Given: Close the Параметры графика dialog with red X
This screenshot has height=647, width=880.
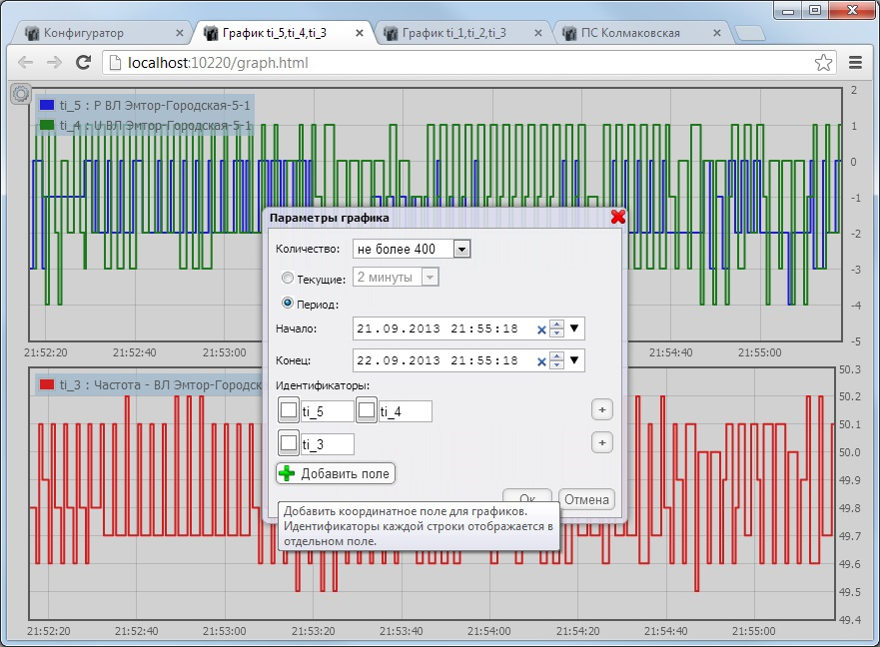Looking at the screenshot, I should coord(617,217).
